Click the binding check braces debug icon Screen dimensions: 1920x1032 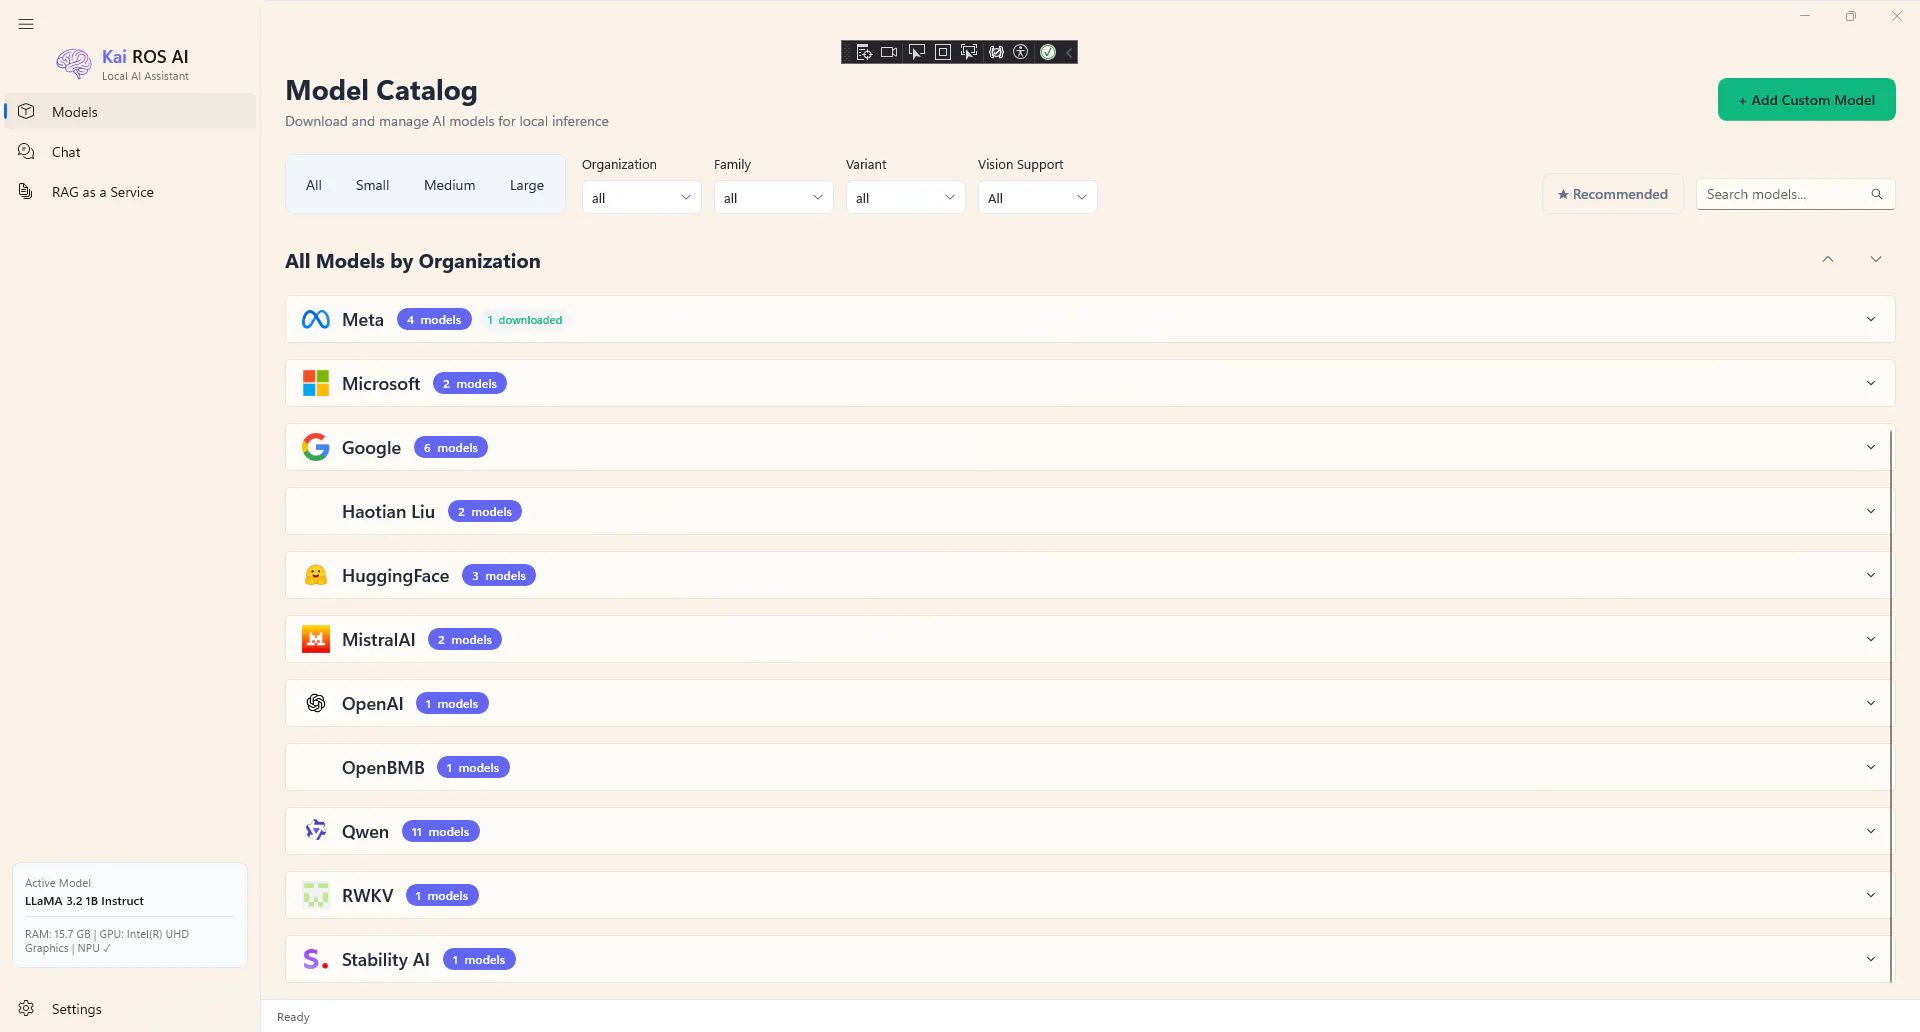coord(996,52)
